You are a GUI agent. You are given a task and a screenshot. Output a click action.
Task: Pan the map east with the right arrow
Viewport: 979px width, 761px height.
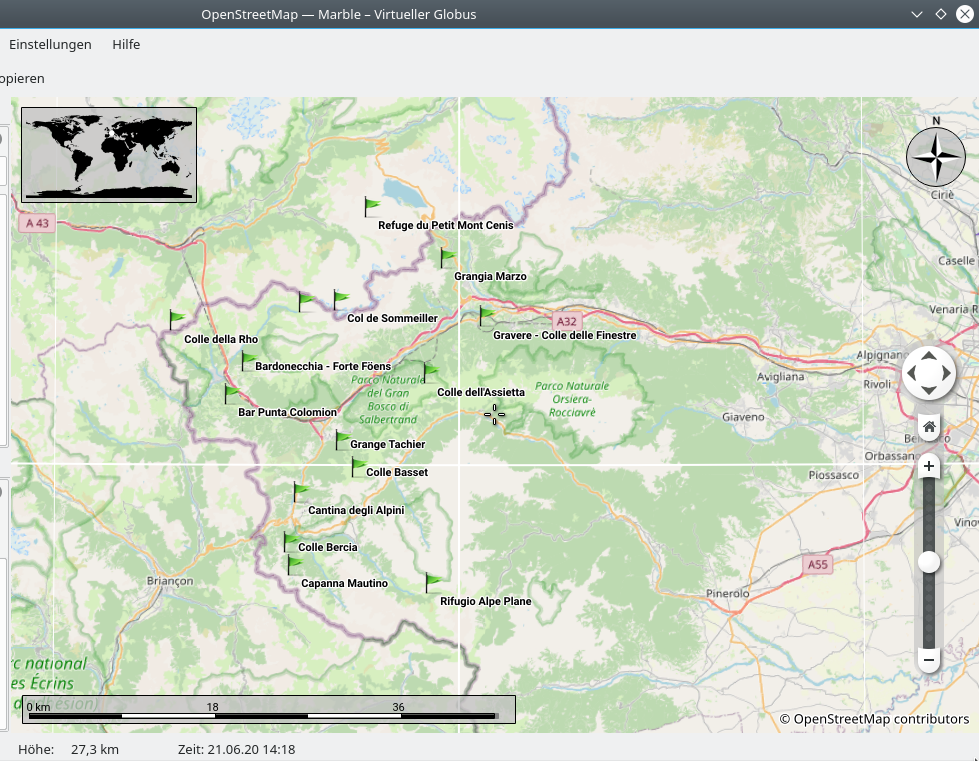947,374
